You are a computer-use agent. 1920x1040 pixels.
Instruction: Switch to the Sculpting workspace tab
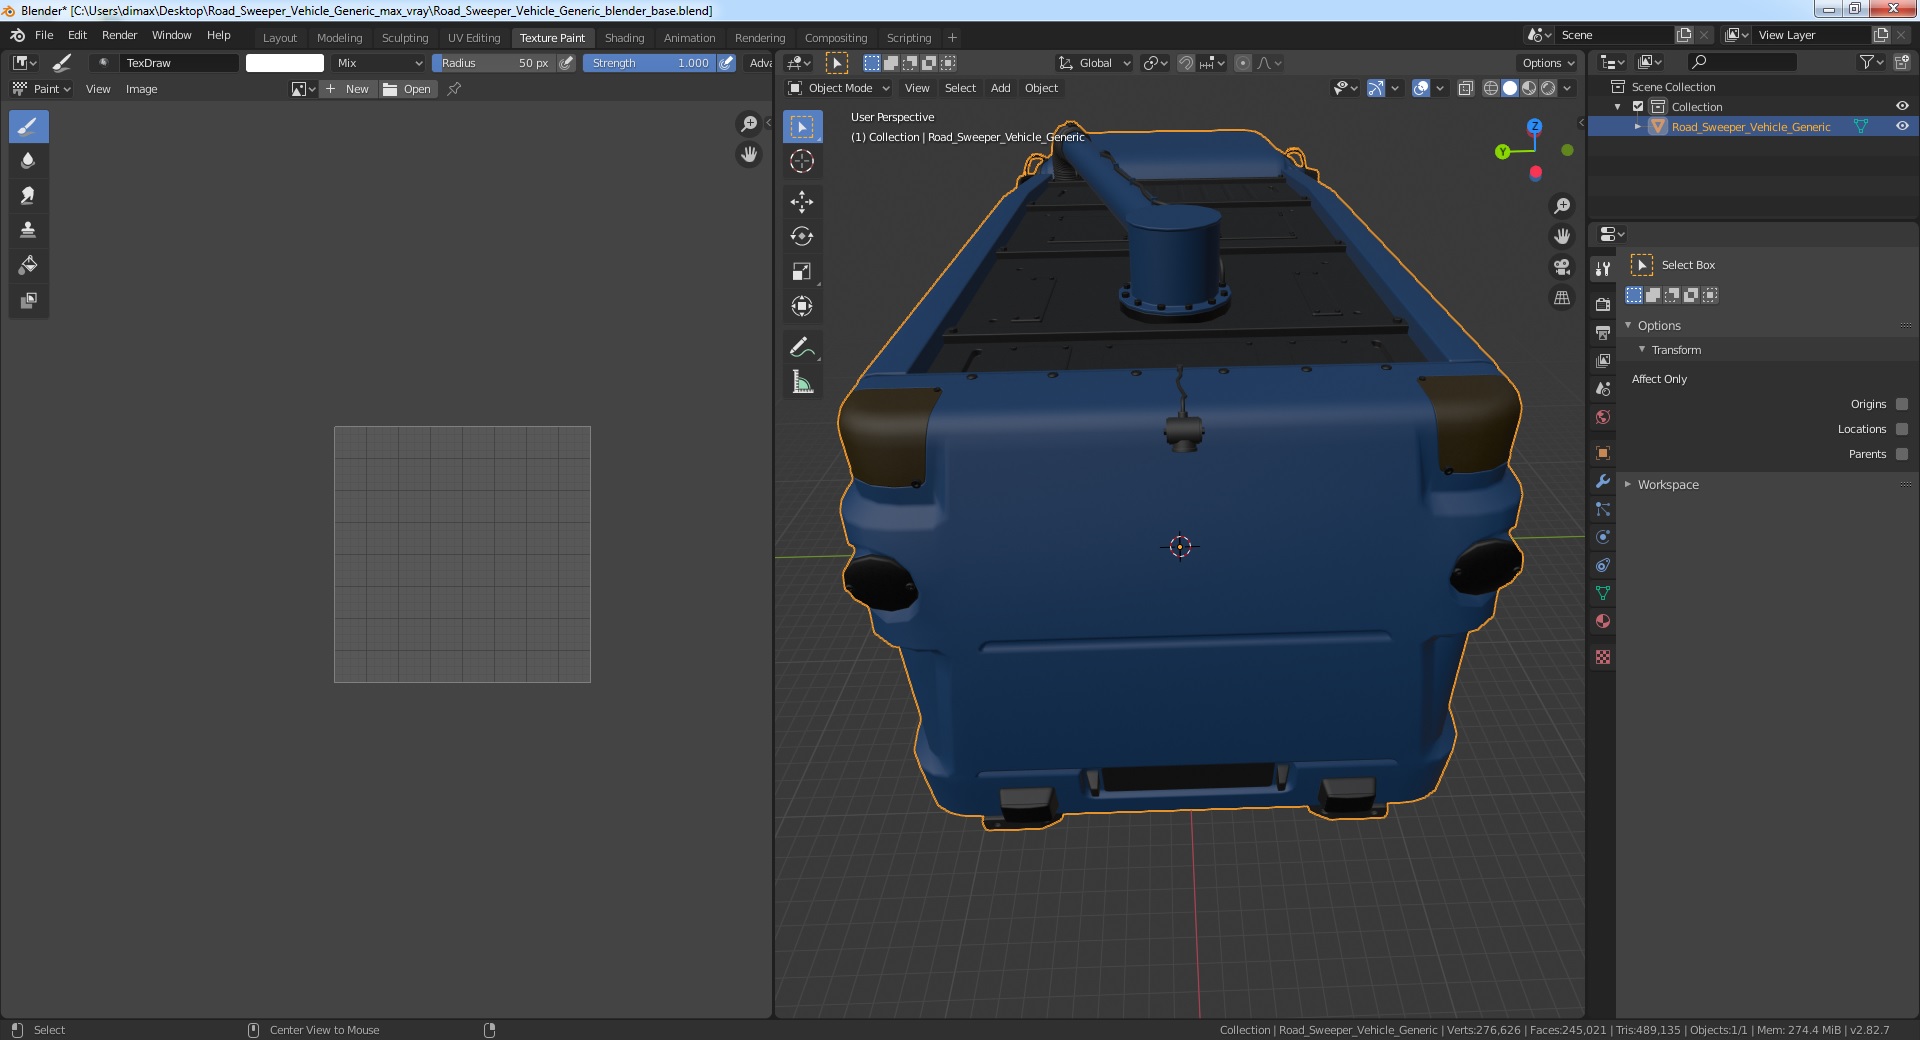pyautogui.click(x=405, y=38)
